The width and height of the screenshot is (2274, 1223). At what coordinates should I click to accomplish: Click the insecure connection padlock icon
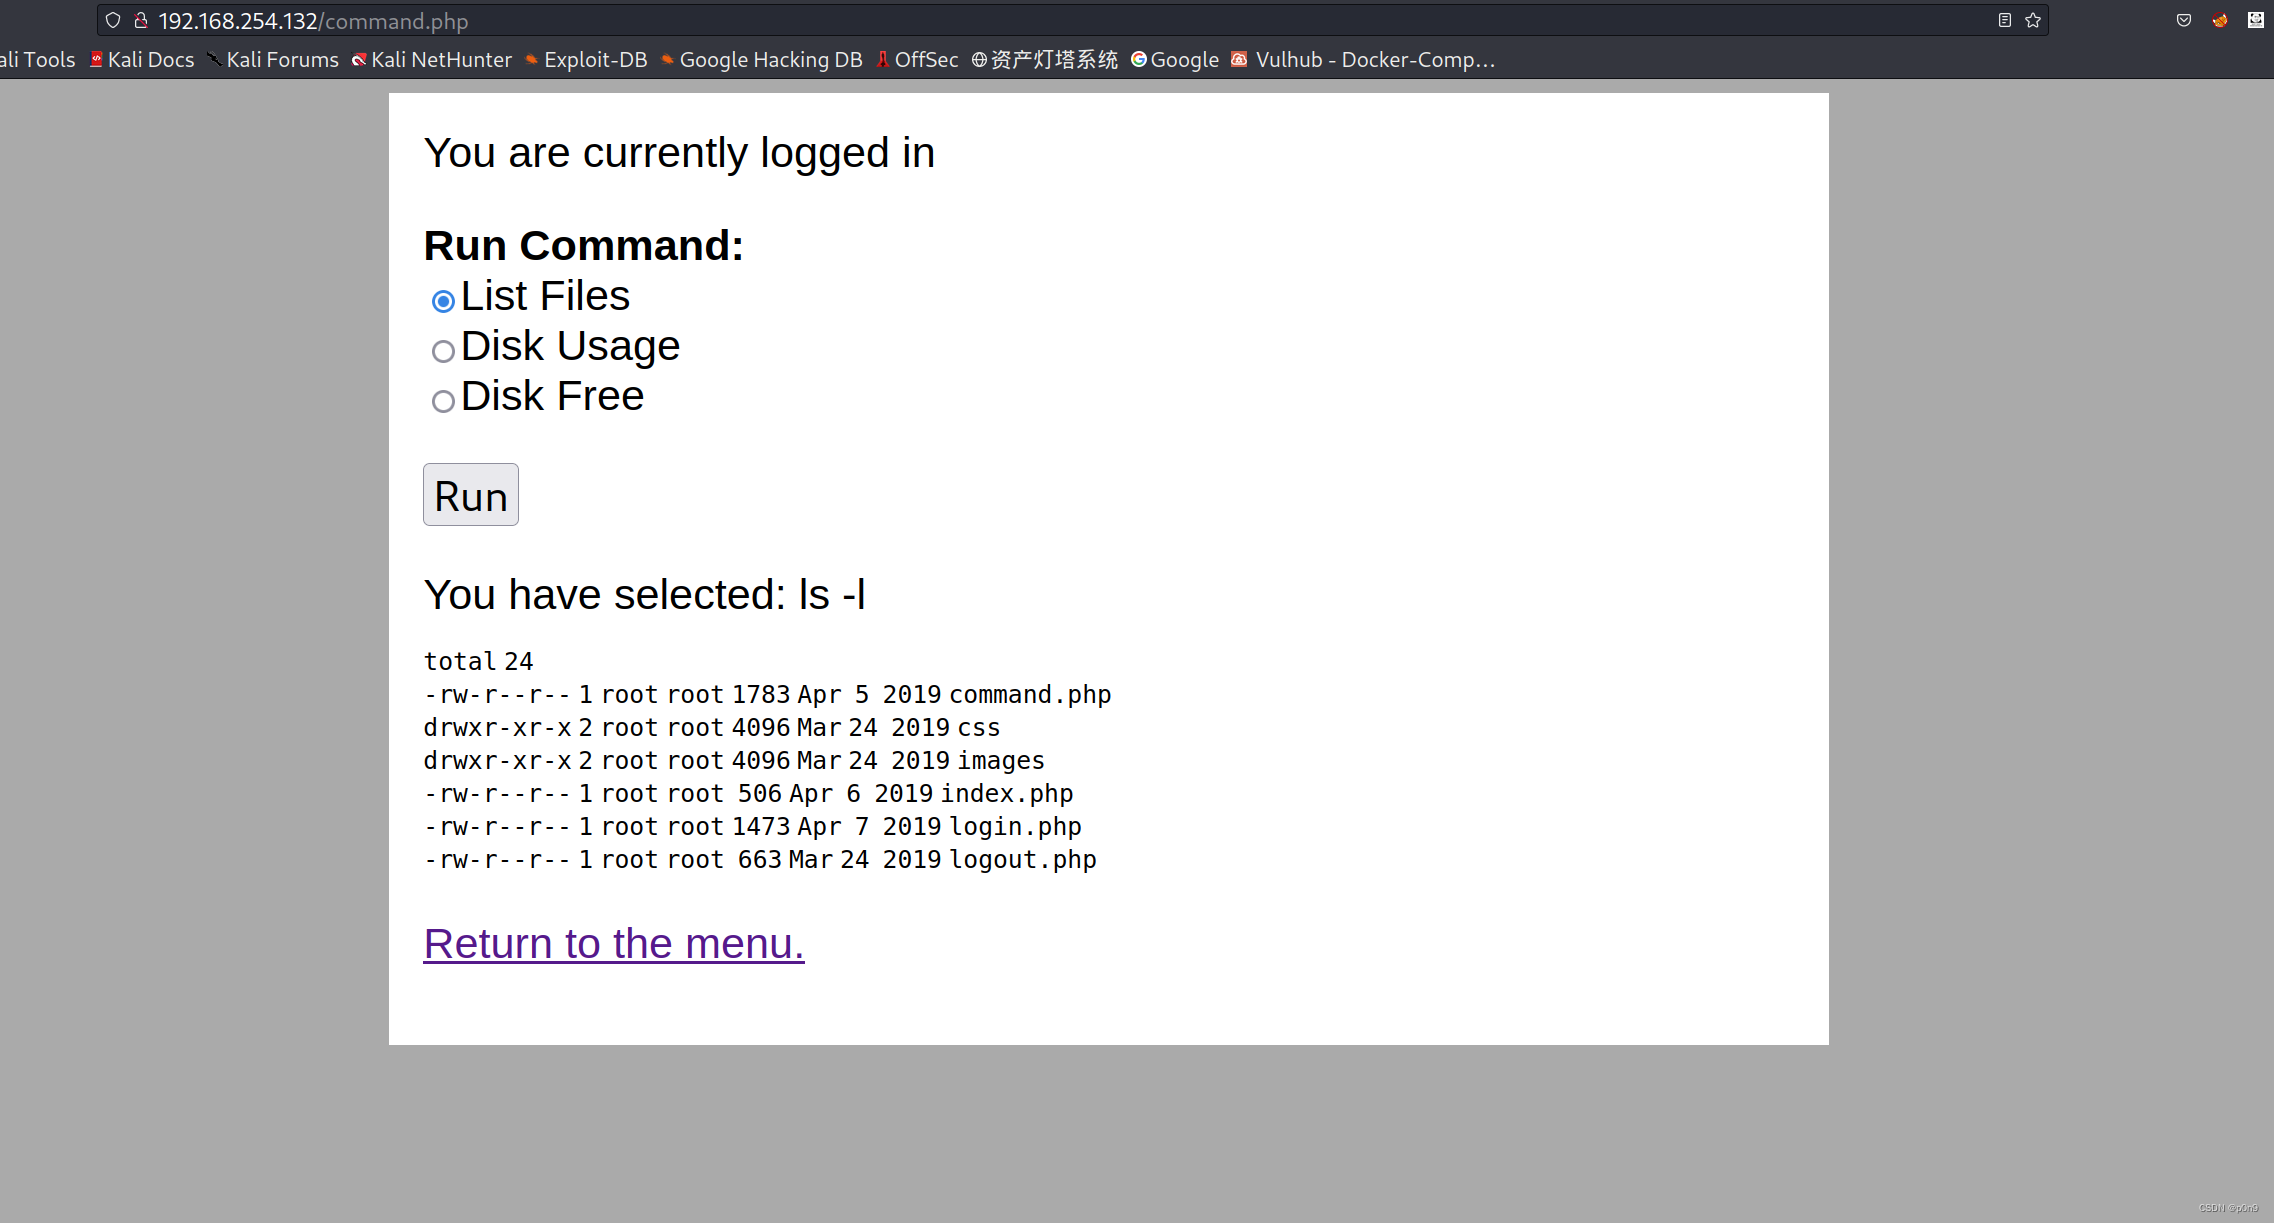point(141,20)
